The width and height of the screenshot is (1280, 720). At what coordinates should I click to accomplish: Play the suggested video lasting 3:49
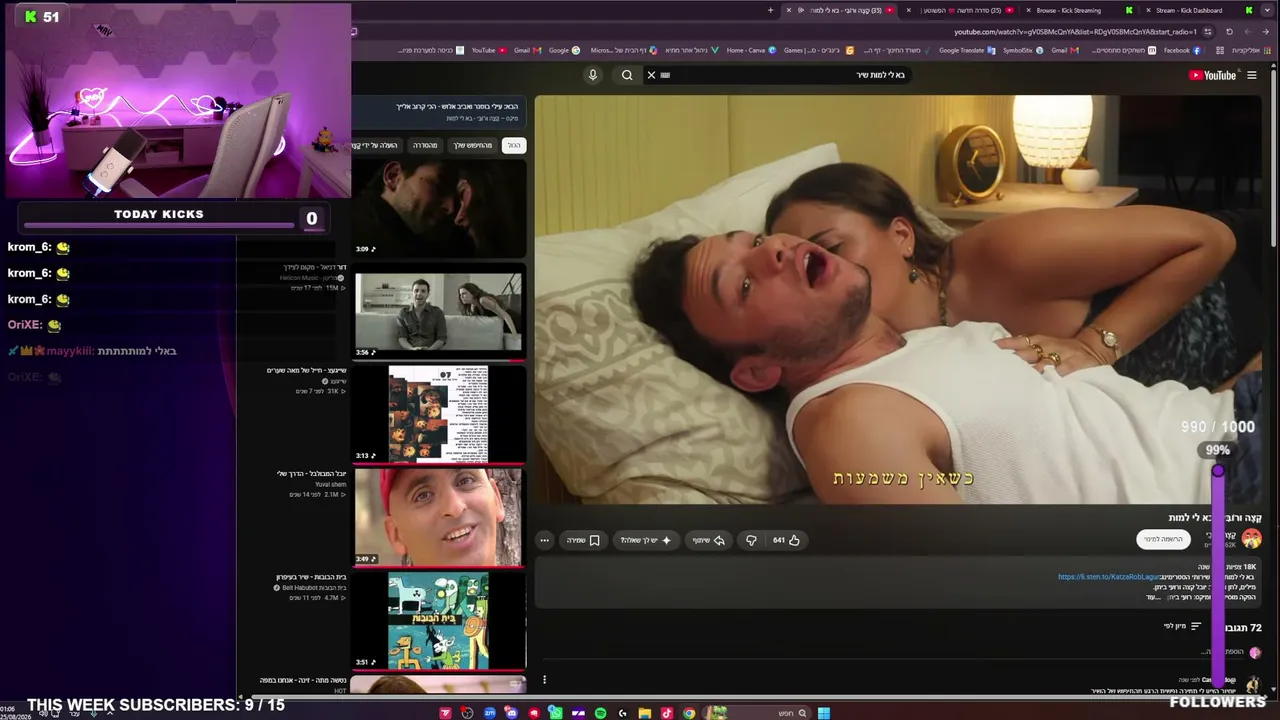coord(439,517)
